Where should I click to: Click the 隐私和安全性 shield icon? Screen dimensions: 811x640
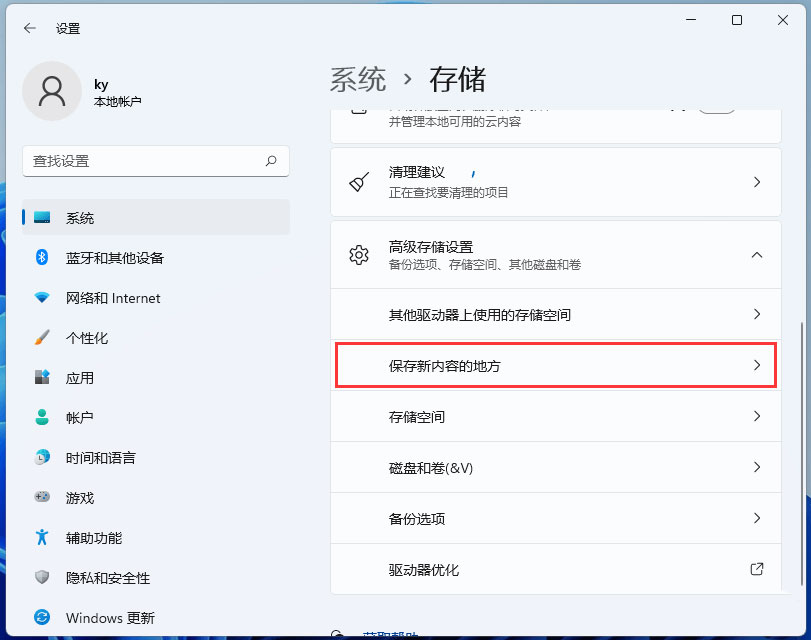42,578
